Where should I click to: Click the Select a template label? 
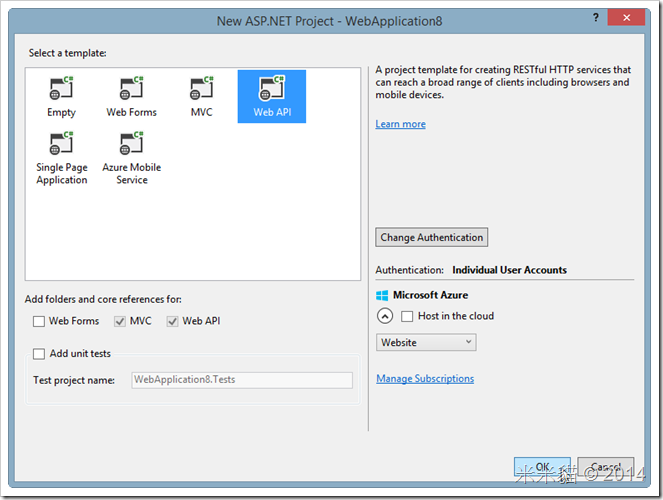[68, 53]
